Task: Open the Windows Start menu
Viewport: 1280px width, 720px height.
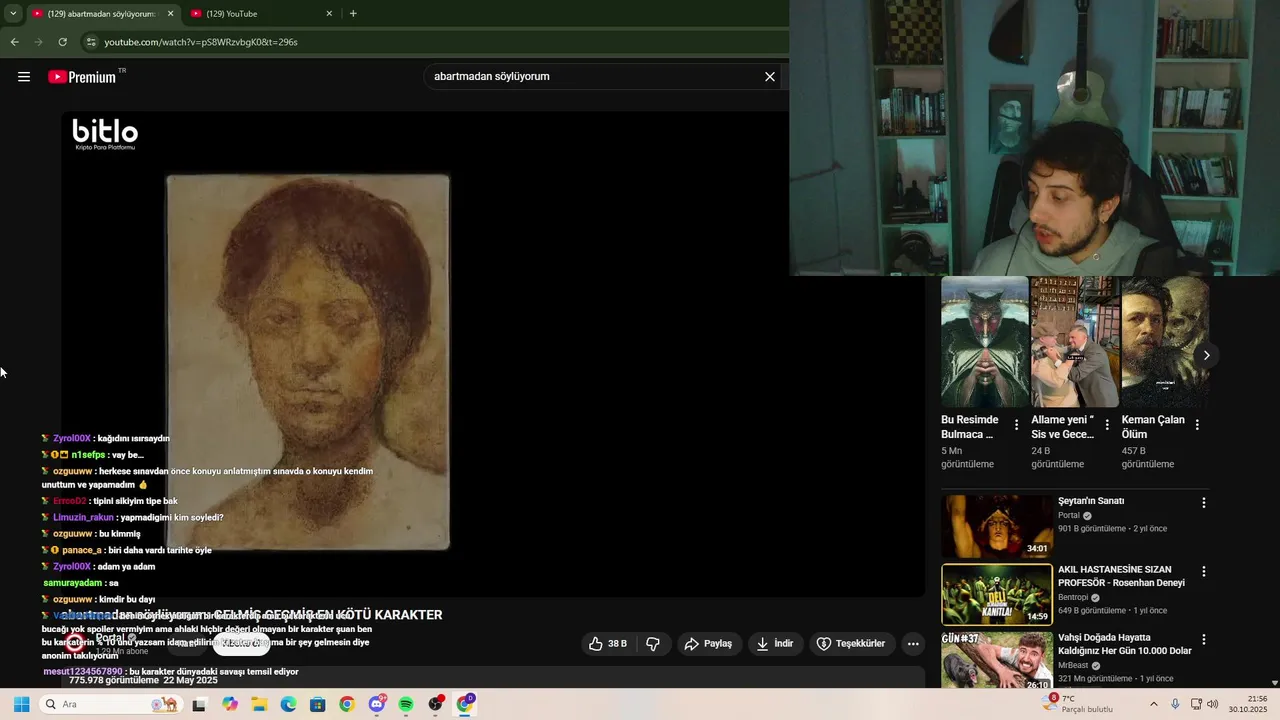Action: pyautogui.click(x=21, y=705)
